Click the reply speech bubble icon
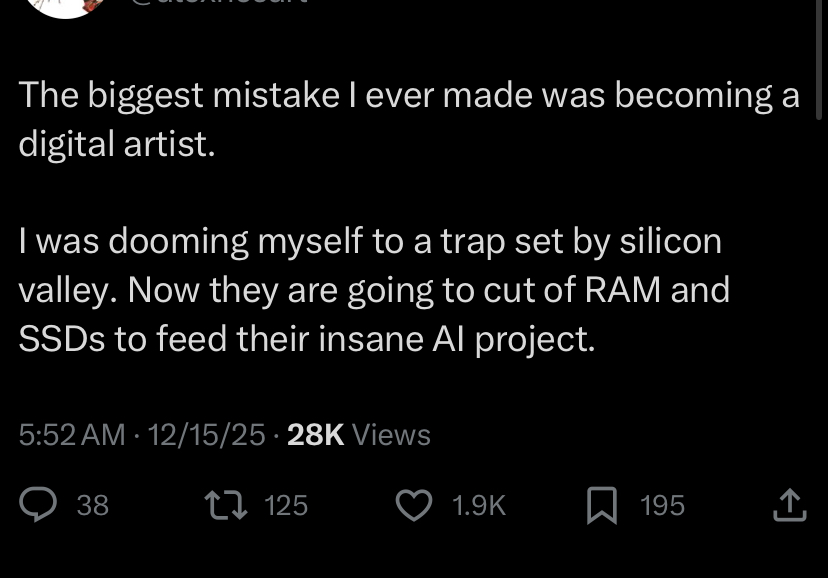The image size is (828, 578). pos(38,505)
